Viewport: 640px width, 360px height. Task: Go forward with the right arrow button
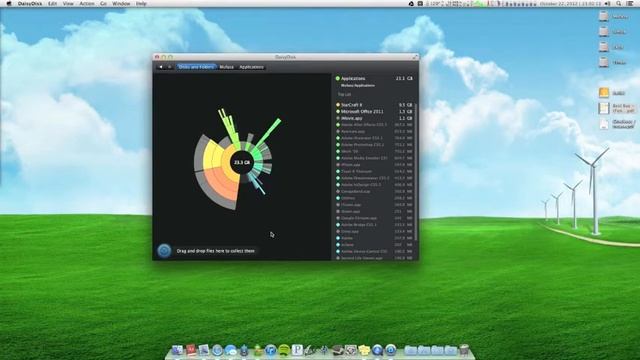(x=170, y=67)
